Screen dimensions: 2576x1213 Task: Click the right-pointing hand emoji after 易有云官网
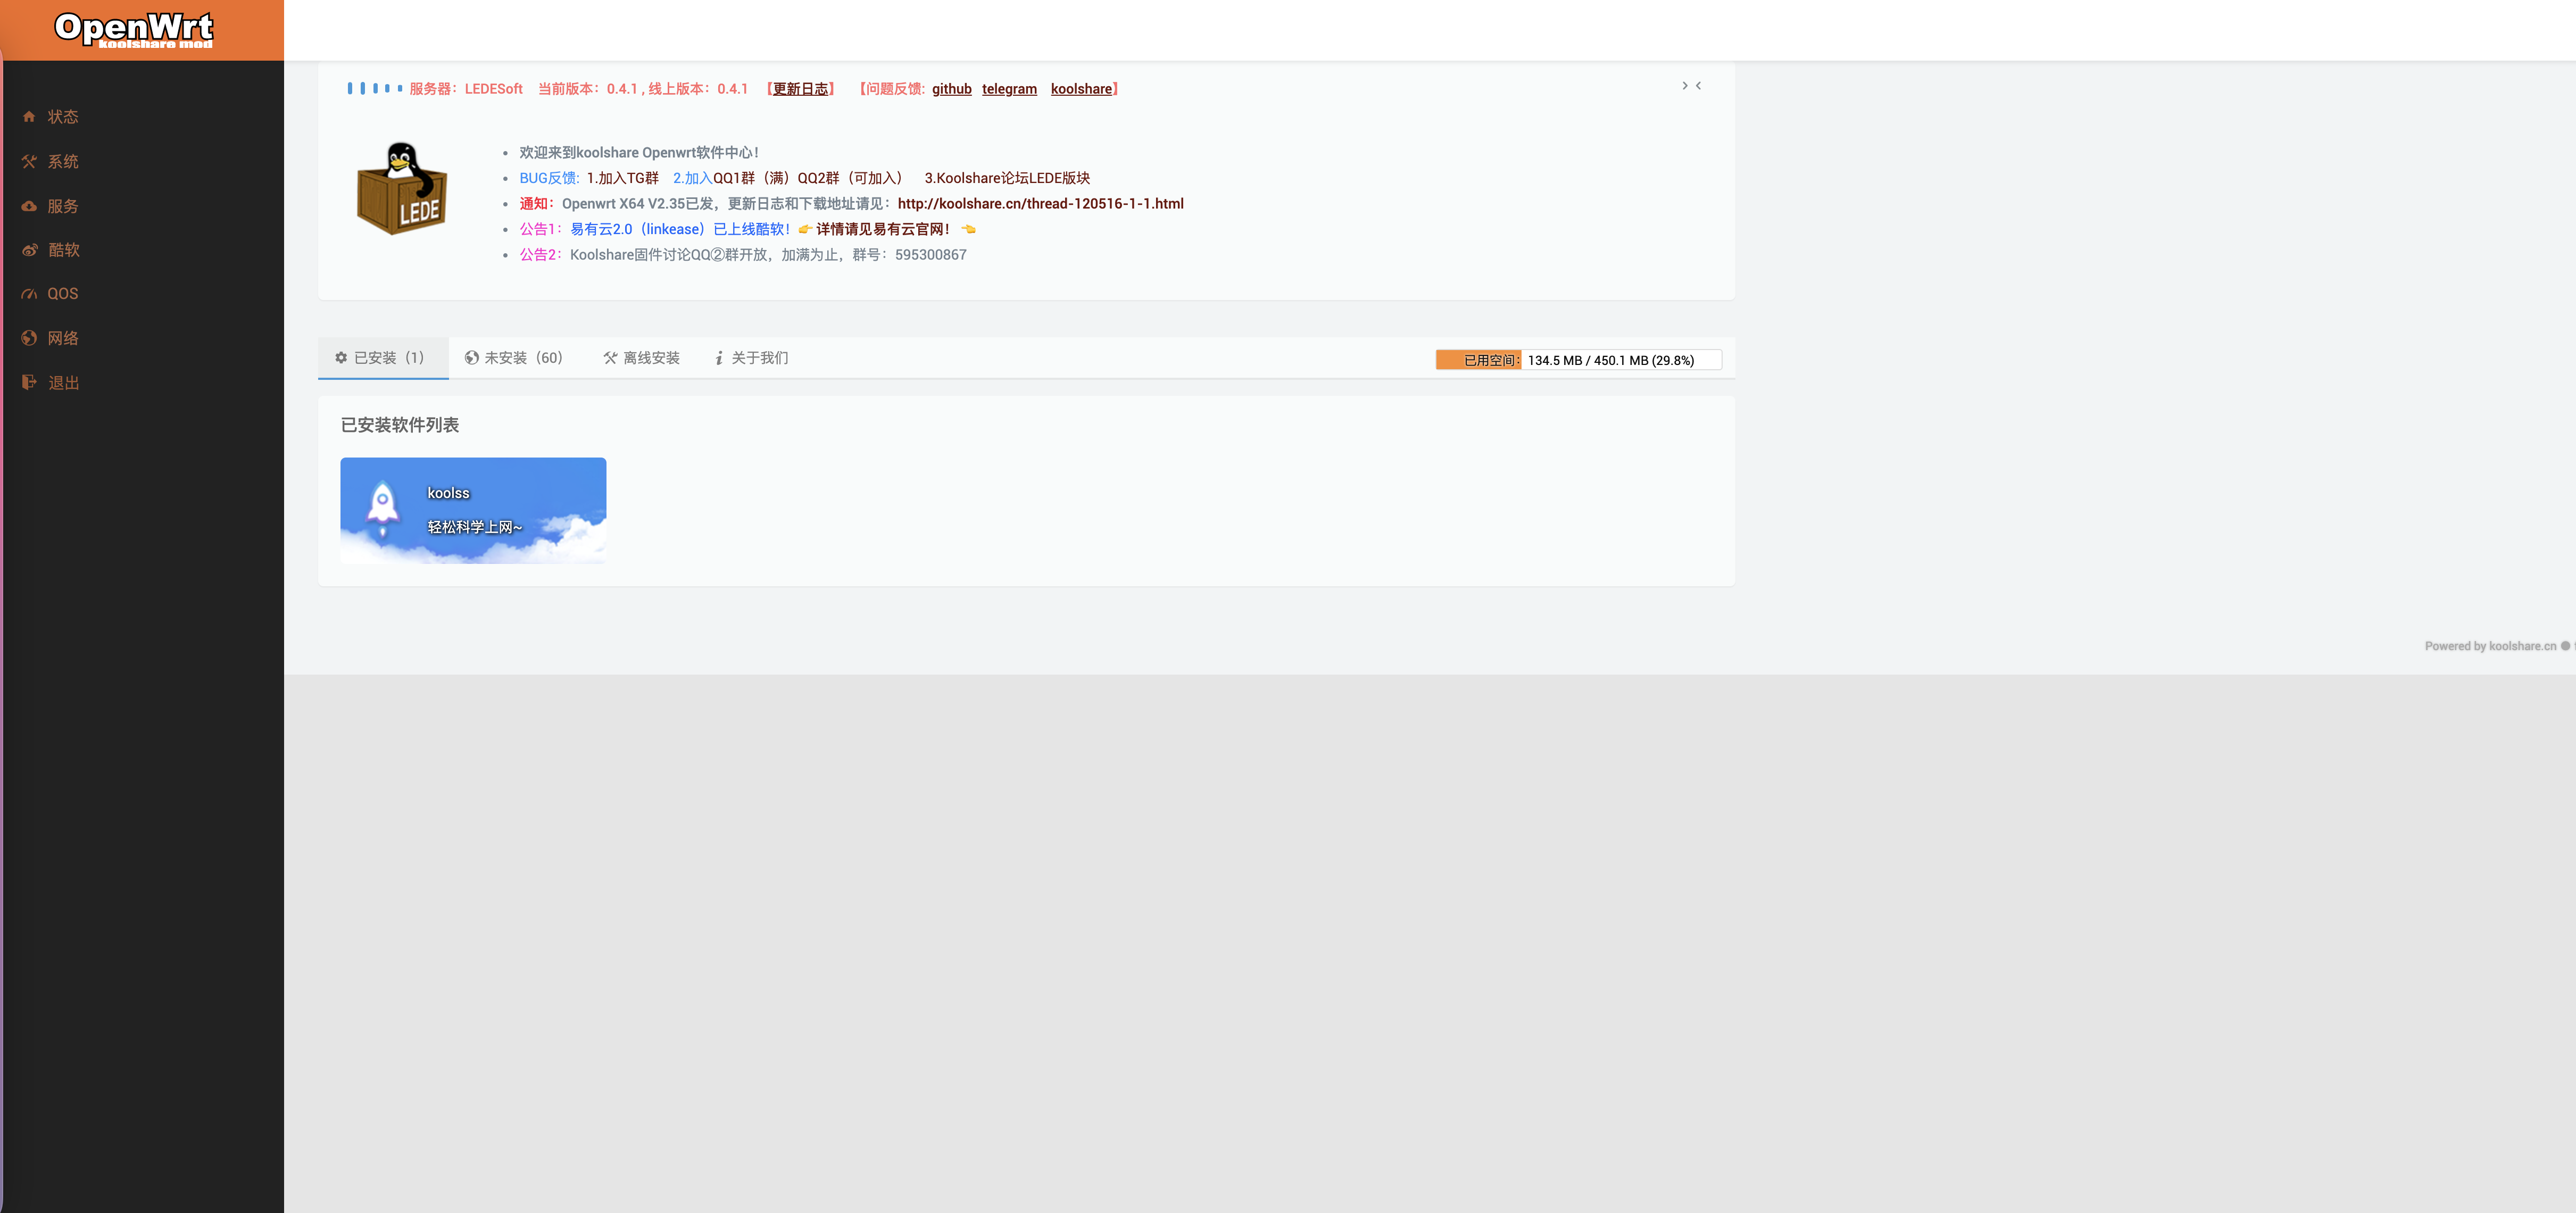point(968,230)
